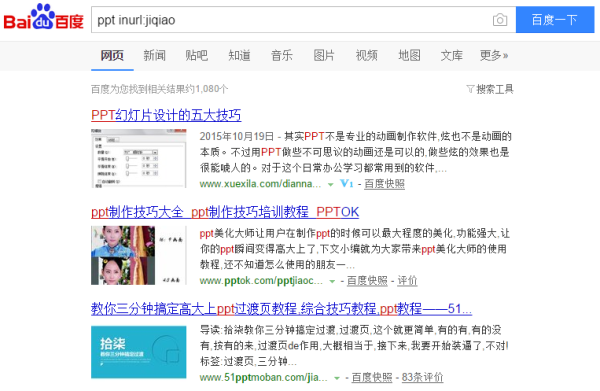Expand dropdown arrow after xuexila URL
This screenshot has height=391, width=600.
coord(331,184)
